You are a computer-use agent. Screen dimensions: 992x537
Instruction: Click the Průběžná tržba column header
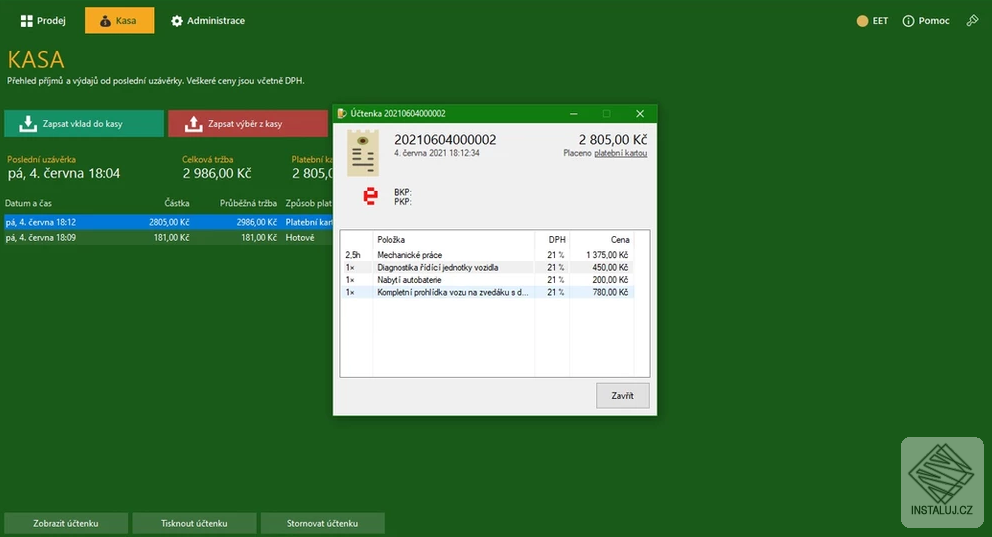click(x=248, y=203)
